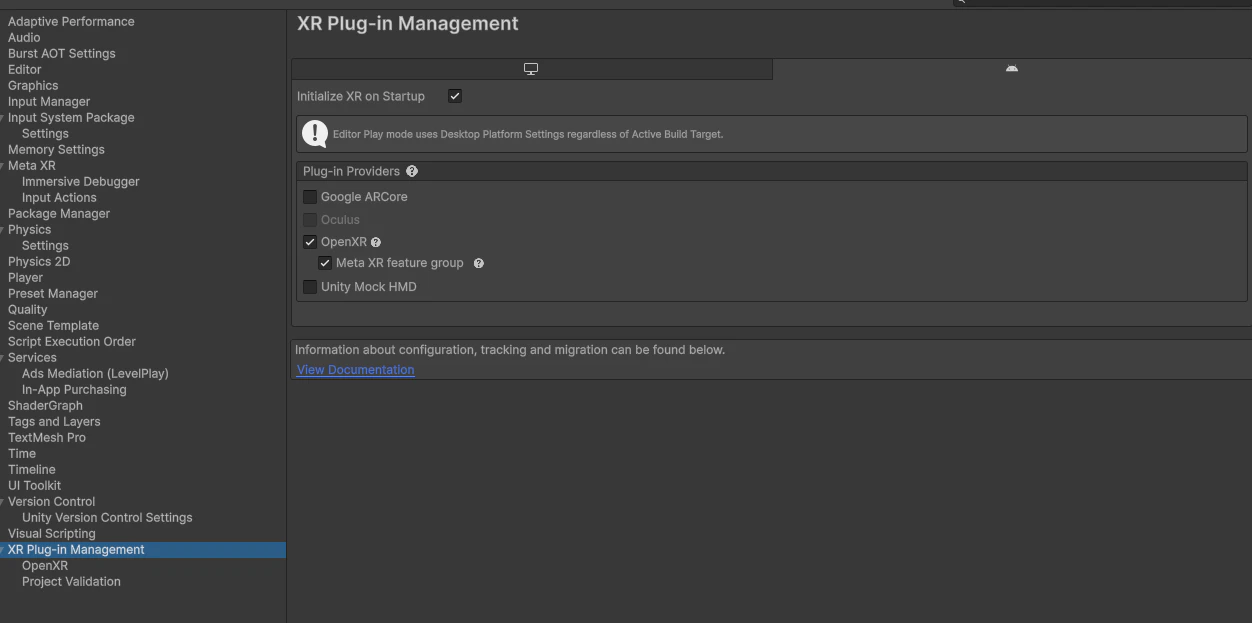
Task: Select Time settings
Action: pyautogui.click(x=22, y=453)
